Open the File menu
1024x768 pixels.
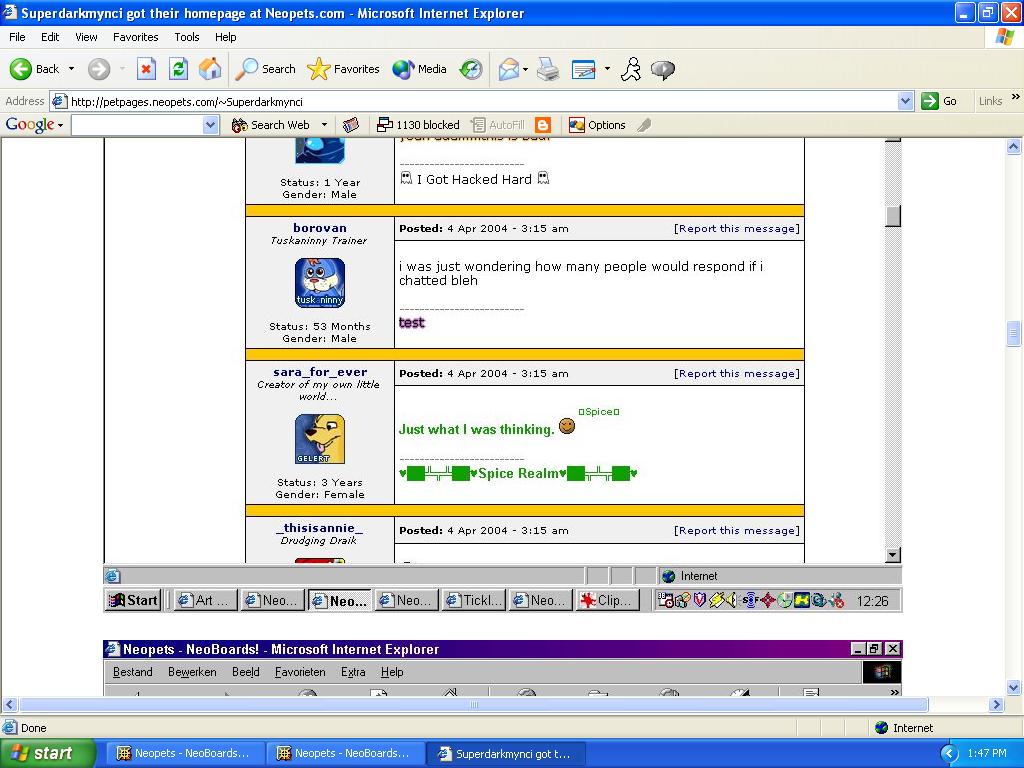click(17, 37)
